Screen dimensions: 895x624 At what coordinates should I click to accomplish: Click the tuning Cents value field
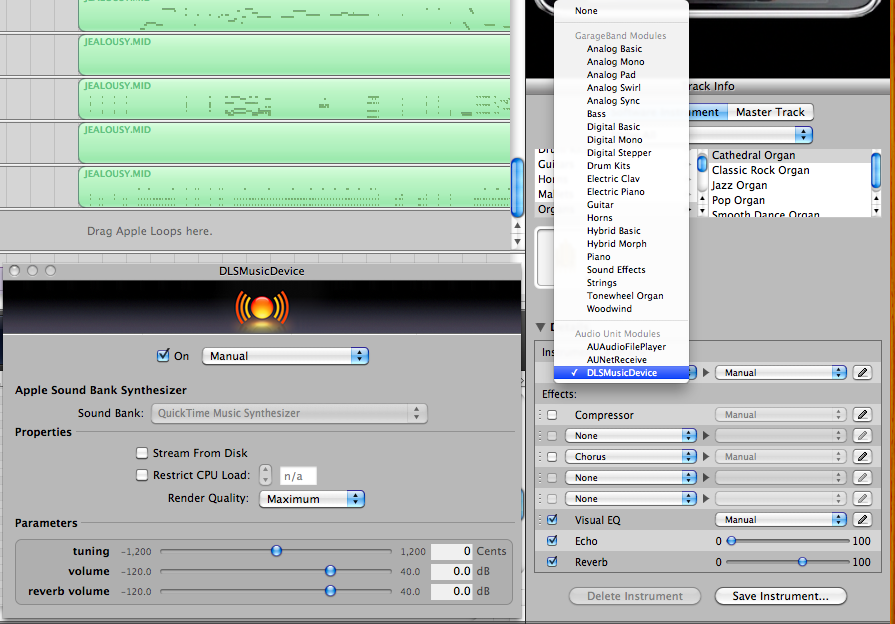(x=452, y=551)
